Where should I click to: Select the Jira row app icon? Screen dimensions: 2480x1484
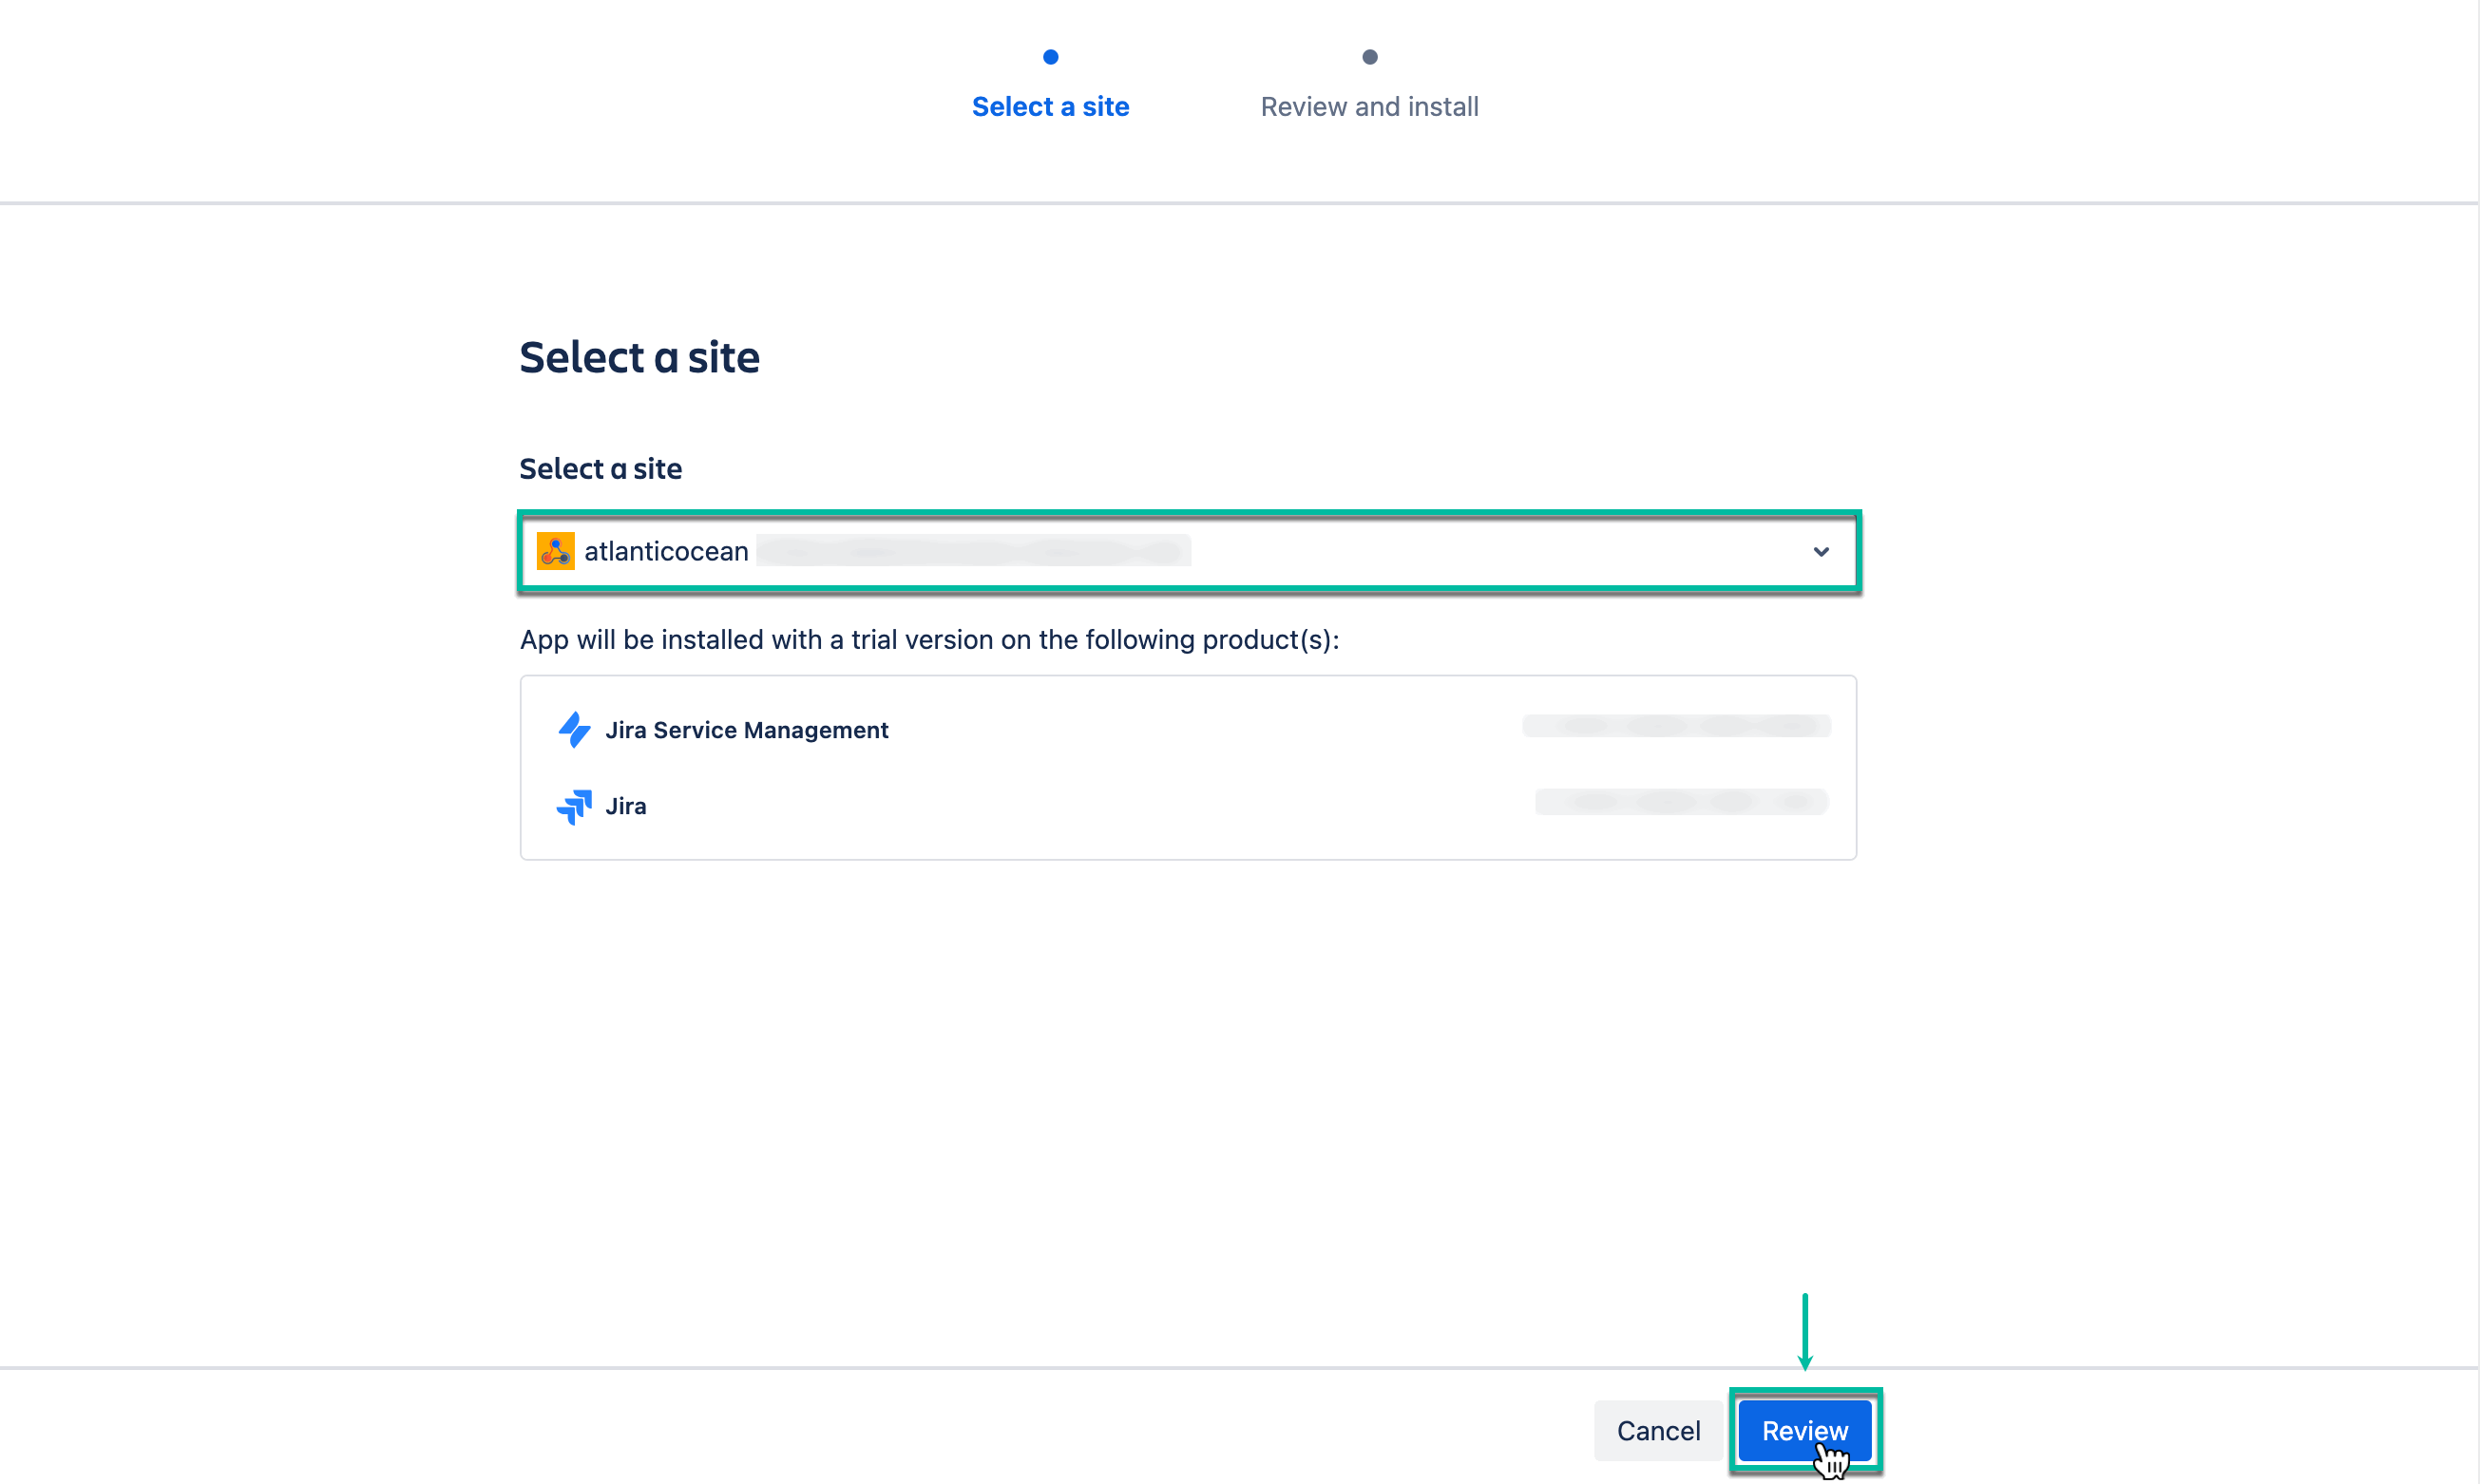coord(575,806)
